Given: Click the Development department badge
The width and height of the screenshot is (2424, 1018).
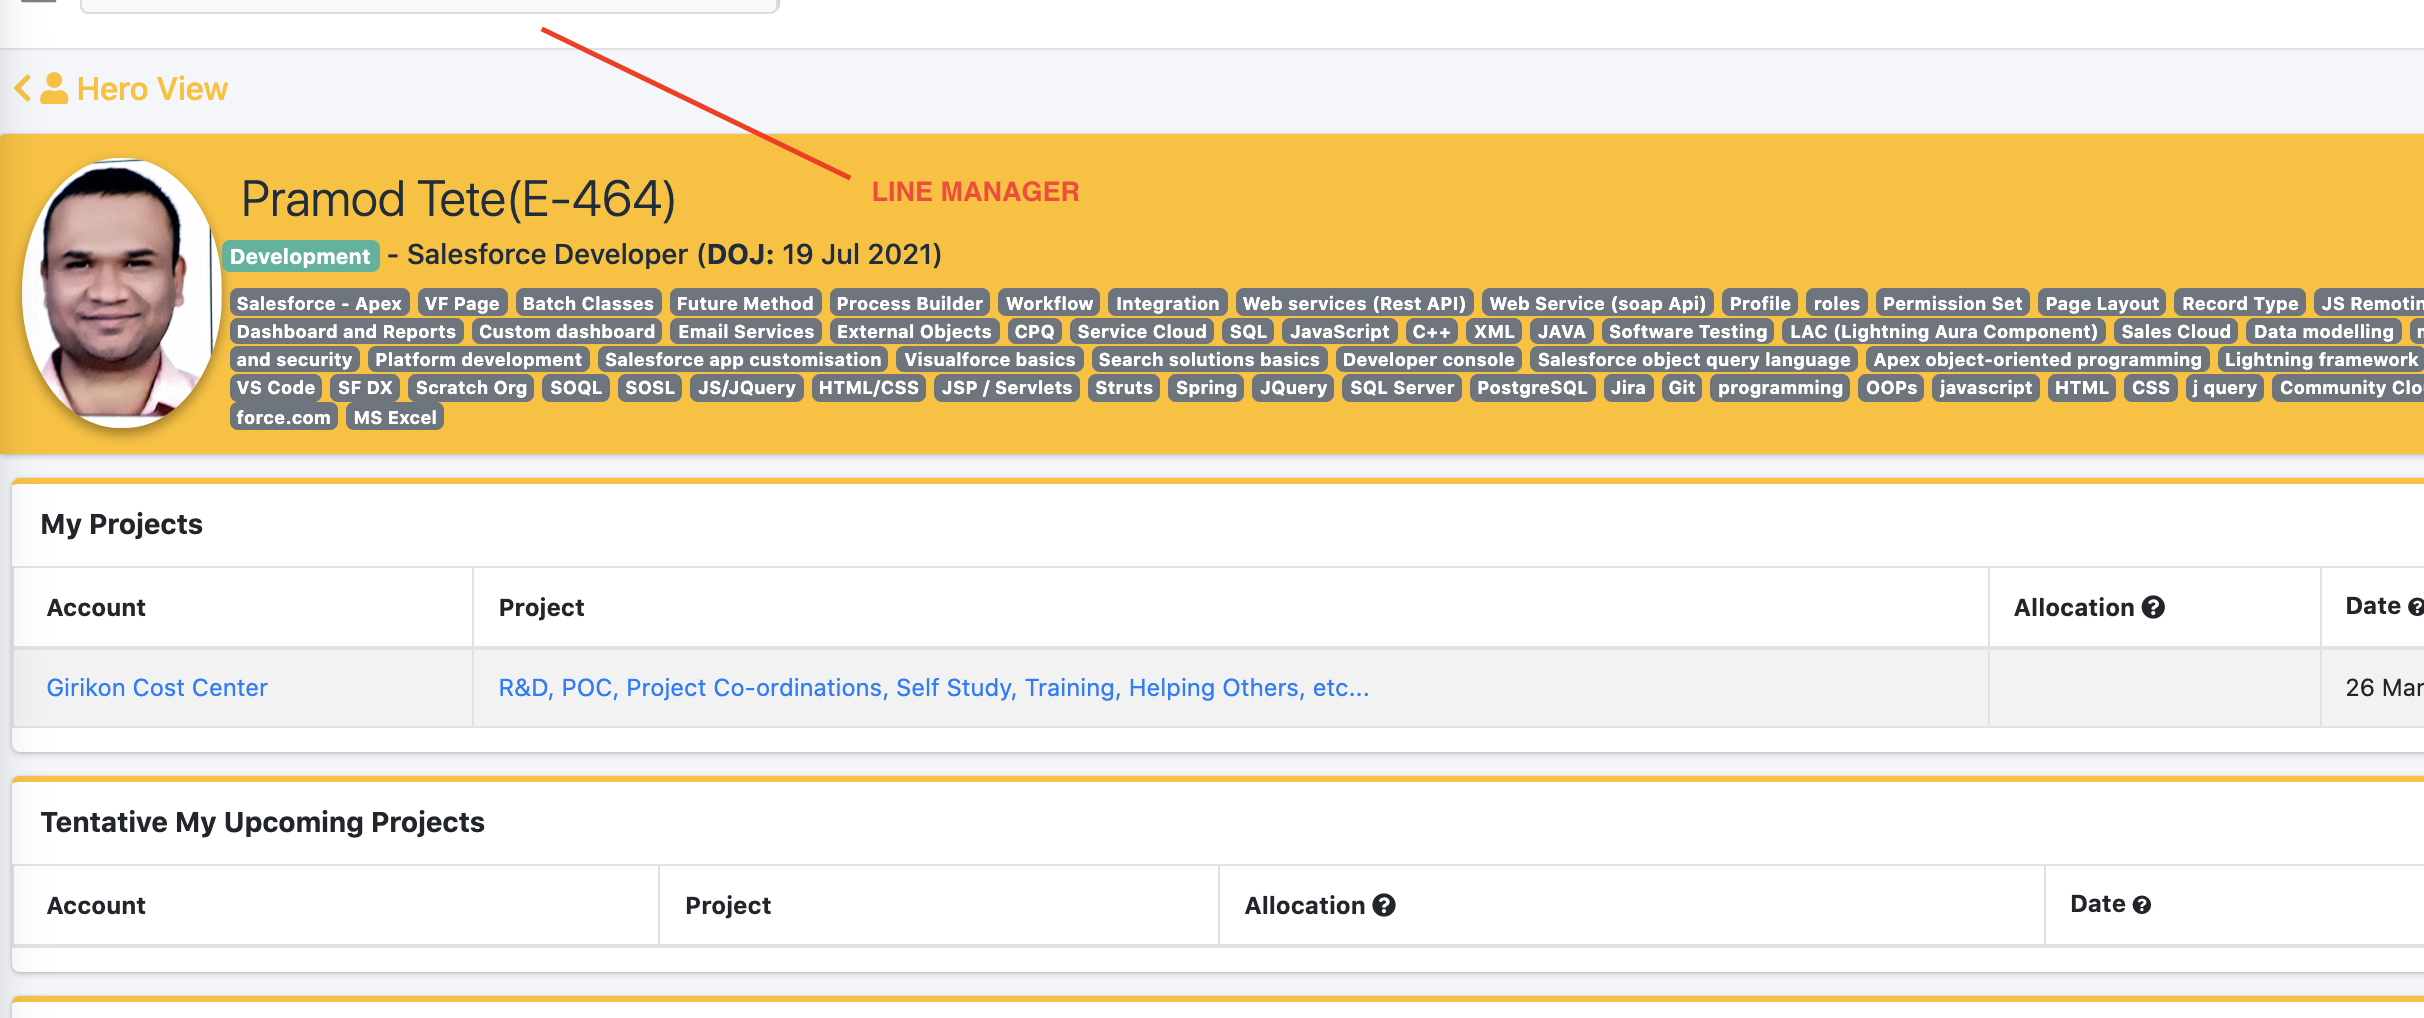Looking at the screenshot, I should (x=300, y=256).
